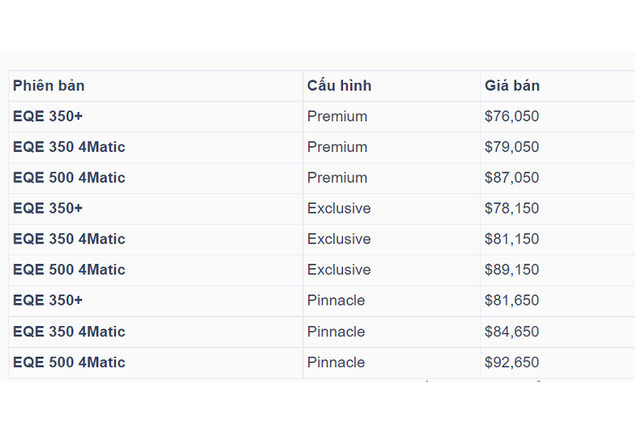Click the Cấu hình column header

pyautogui.click(x=339, y=86)
